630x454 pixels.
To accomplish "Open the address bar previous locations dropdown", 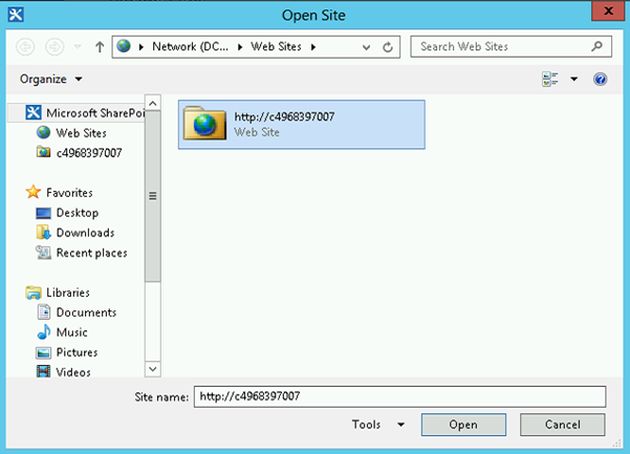I will click(x=366, y=47).
